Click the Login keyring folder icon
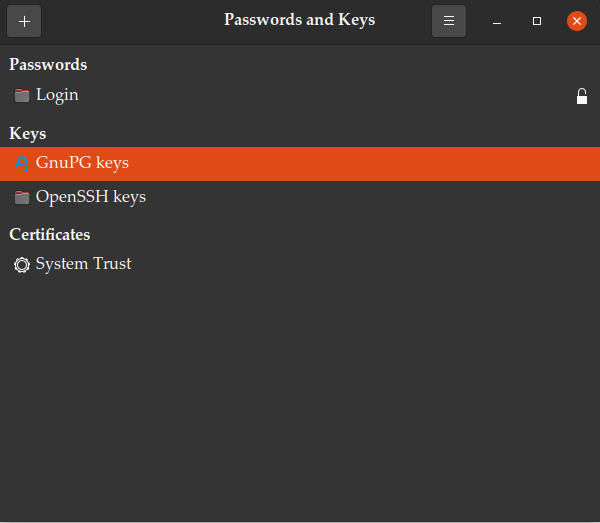 click(22, 96)
